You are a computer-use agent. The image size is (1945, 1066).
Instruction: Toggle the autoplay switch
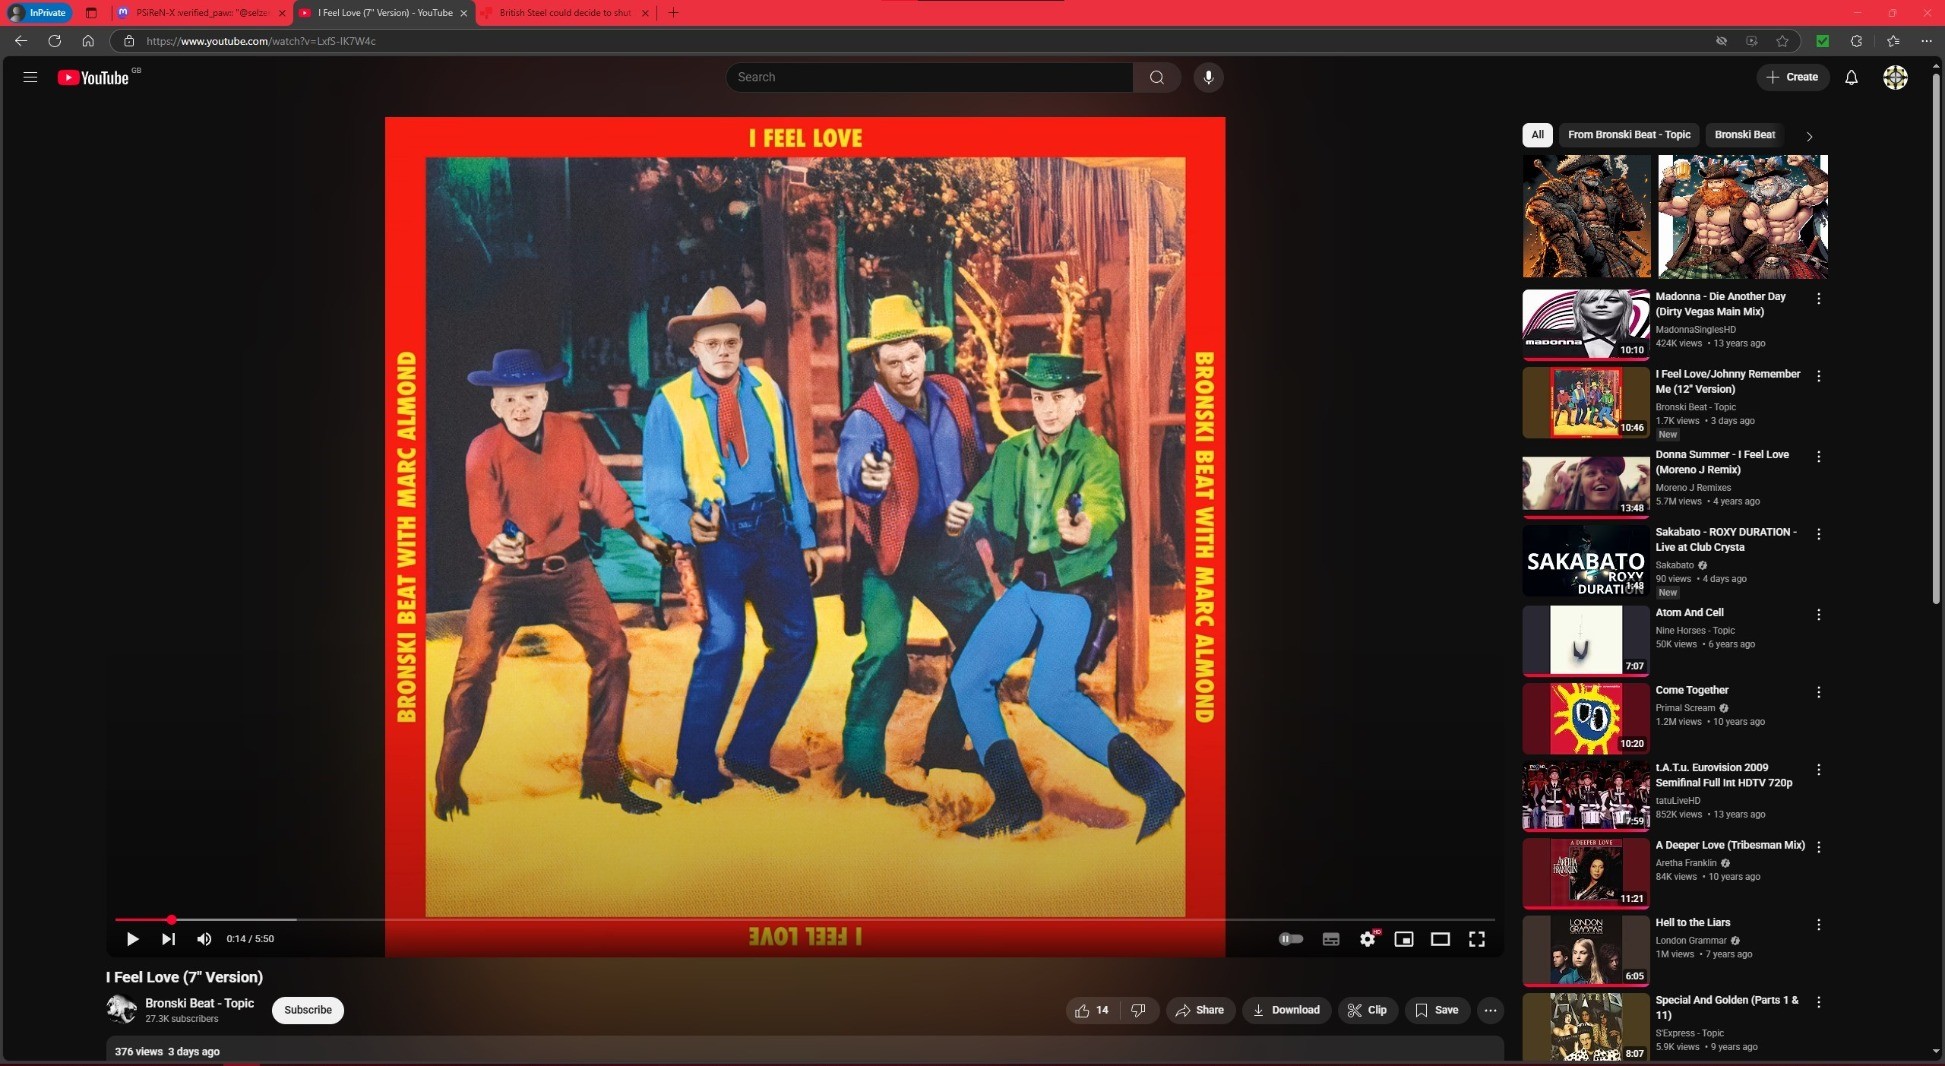[1291, 939]
